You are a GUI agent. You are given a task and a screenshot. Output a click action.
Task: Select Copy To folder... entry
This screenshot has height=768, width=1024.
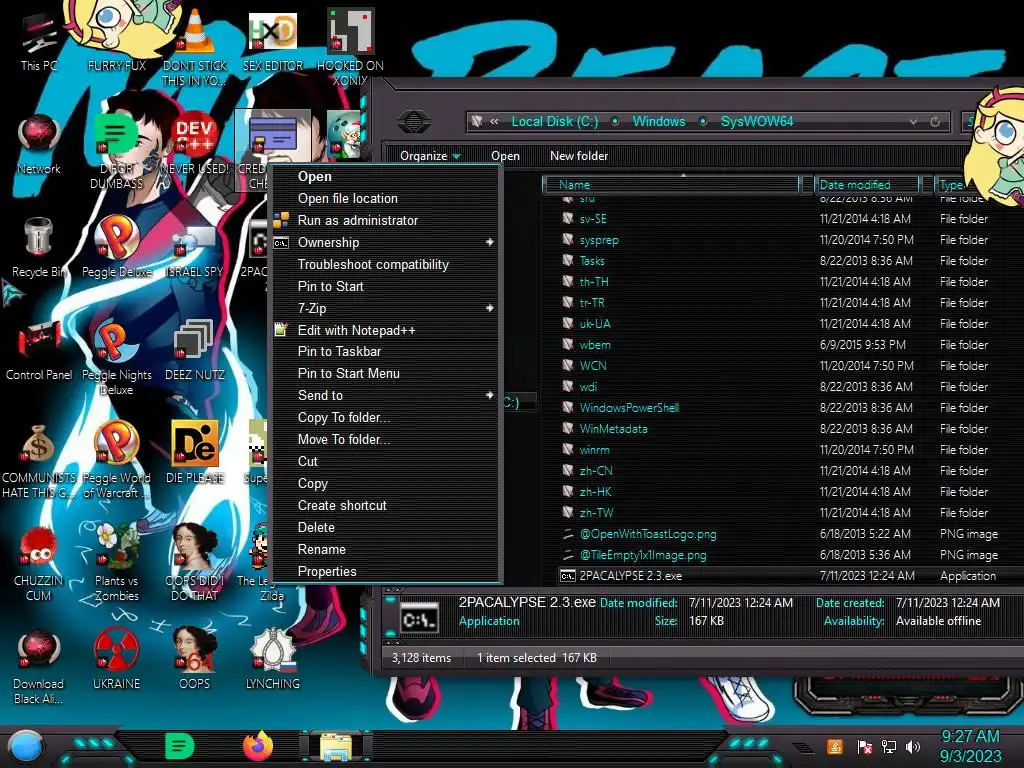tap(387, 417)
